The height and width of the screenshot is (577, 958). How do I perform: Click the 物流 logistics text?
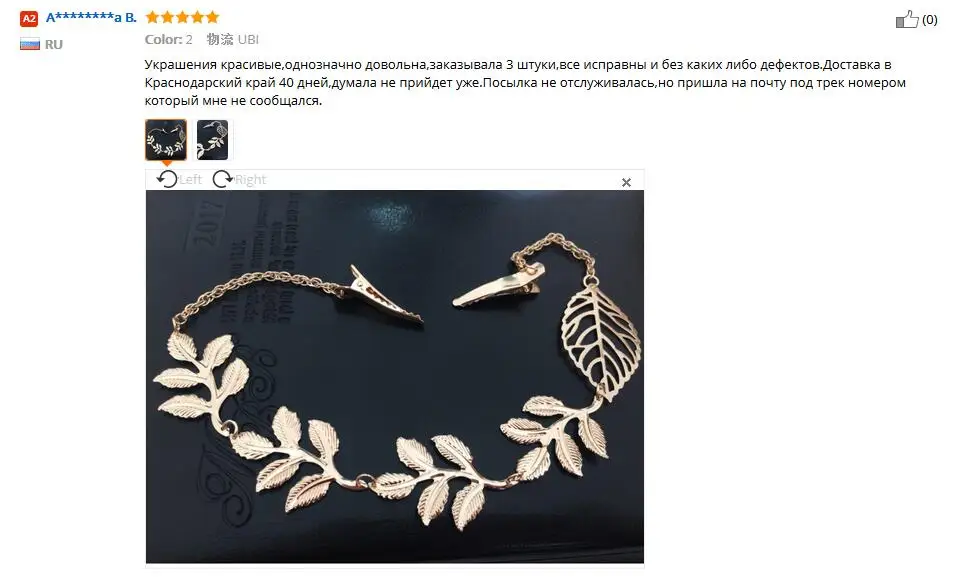[x=220, y=40]
